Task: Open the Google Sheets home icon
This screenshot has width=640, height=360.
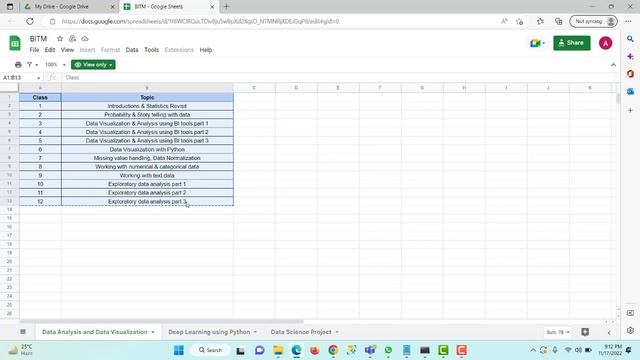Action: 15,43
